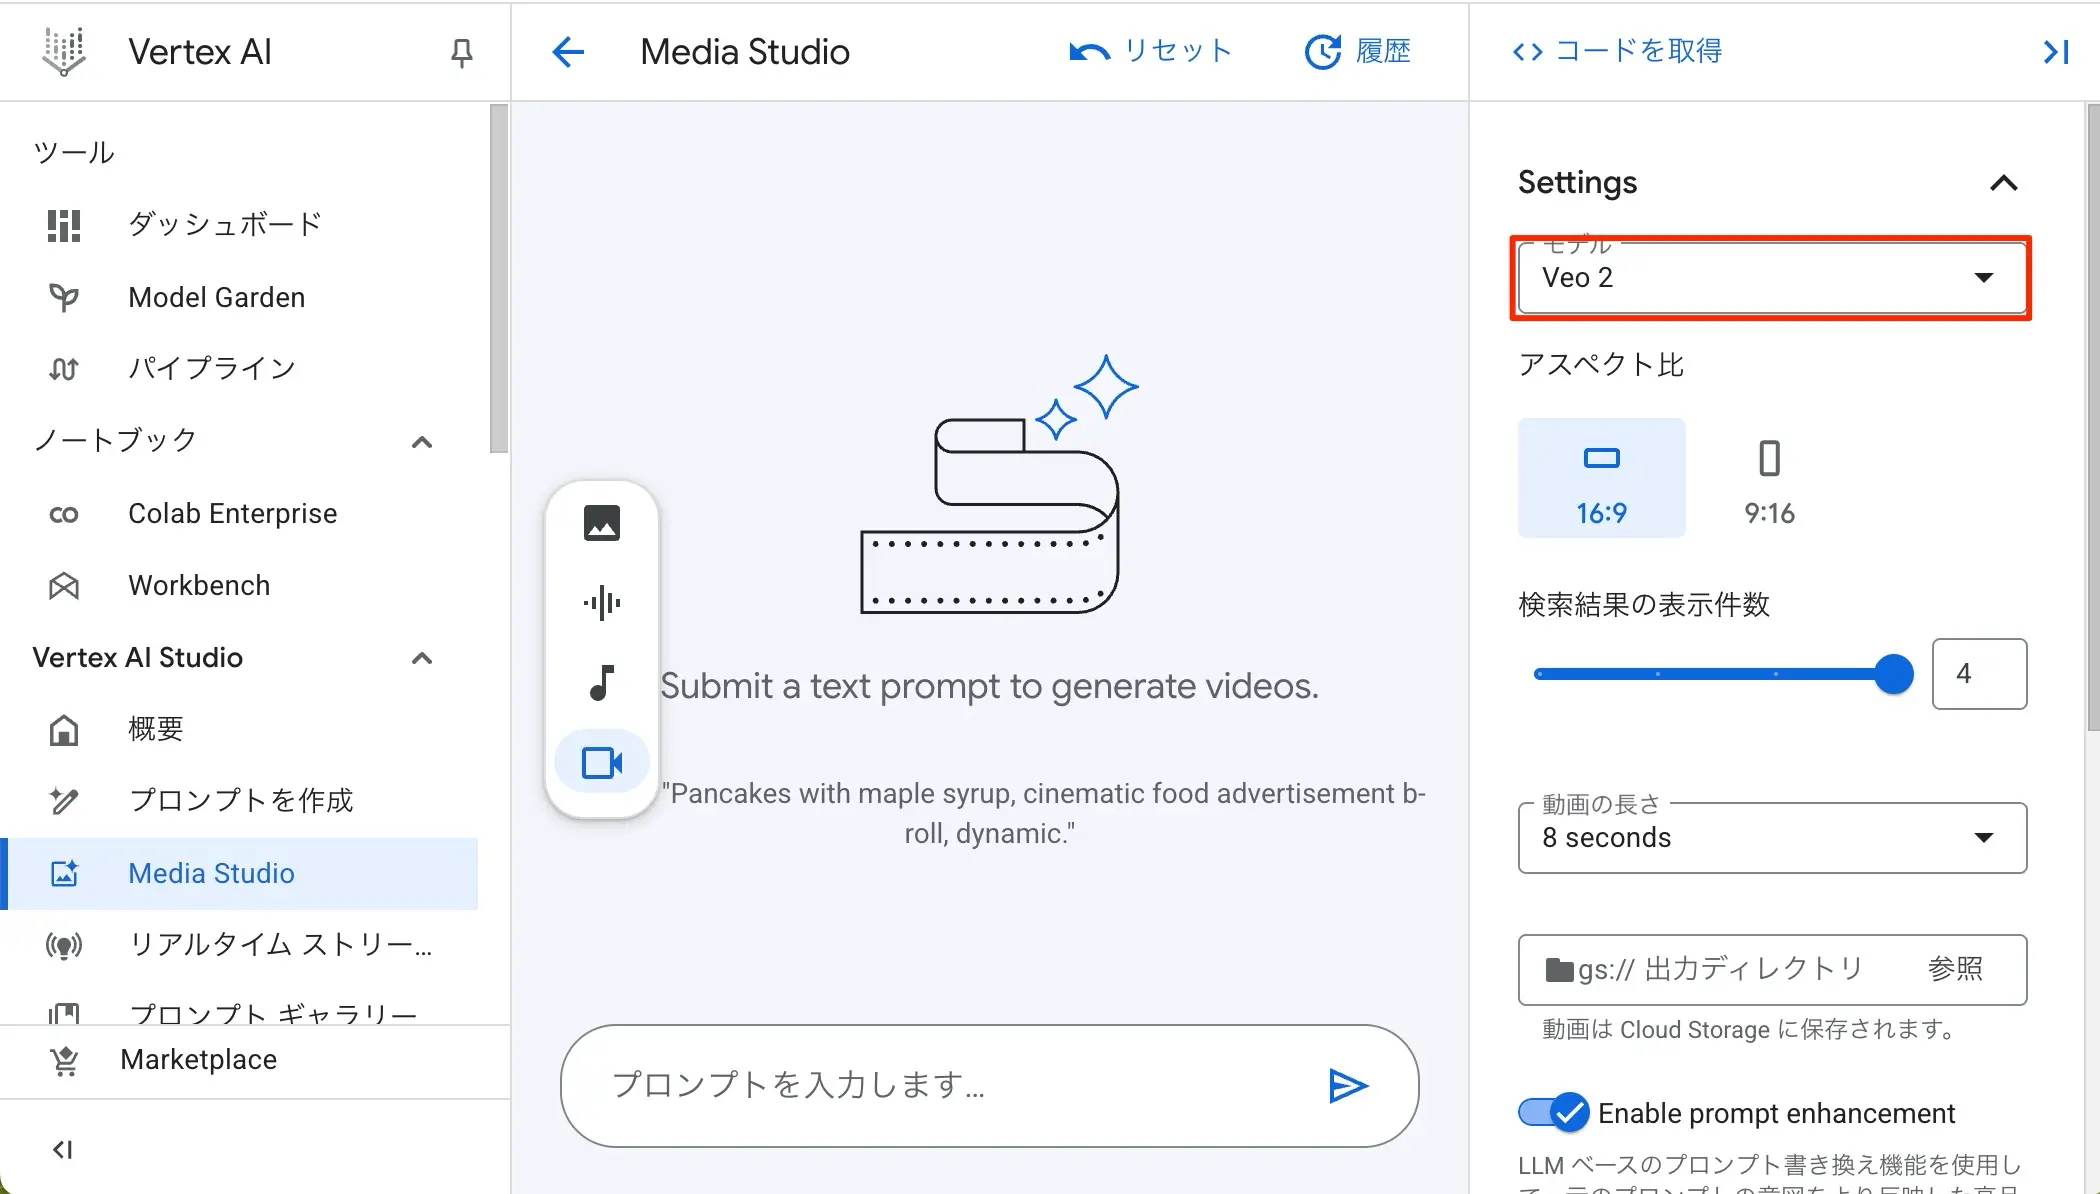The image size is (2100, 1194).
Task: Click the Workbench icon
Action: (64, 586)
